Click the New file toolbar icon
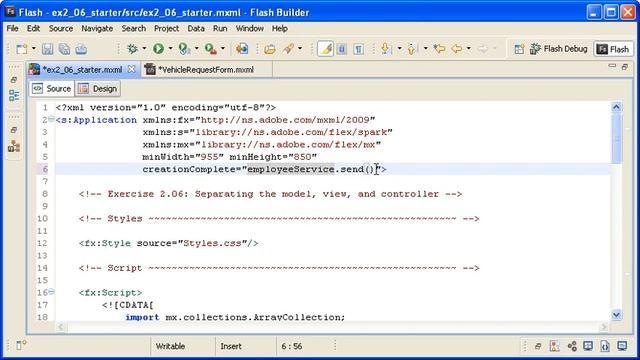Viewport: 640px width, 360px height. 22,49
